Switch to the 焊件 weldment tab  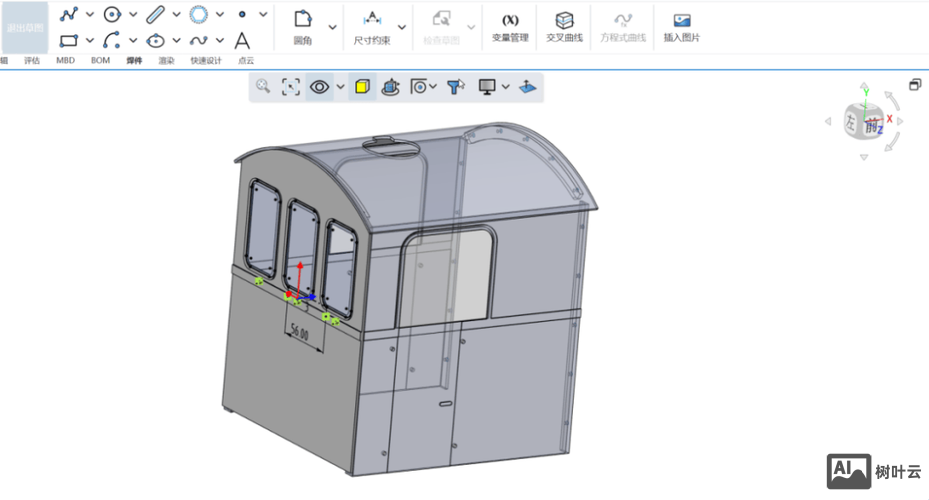[134, 61]
